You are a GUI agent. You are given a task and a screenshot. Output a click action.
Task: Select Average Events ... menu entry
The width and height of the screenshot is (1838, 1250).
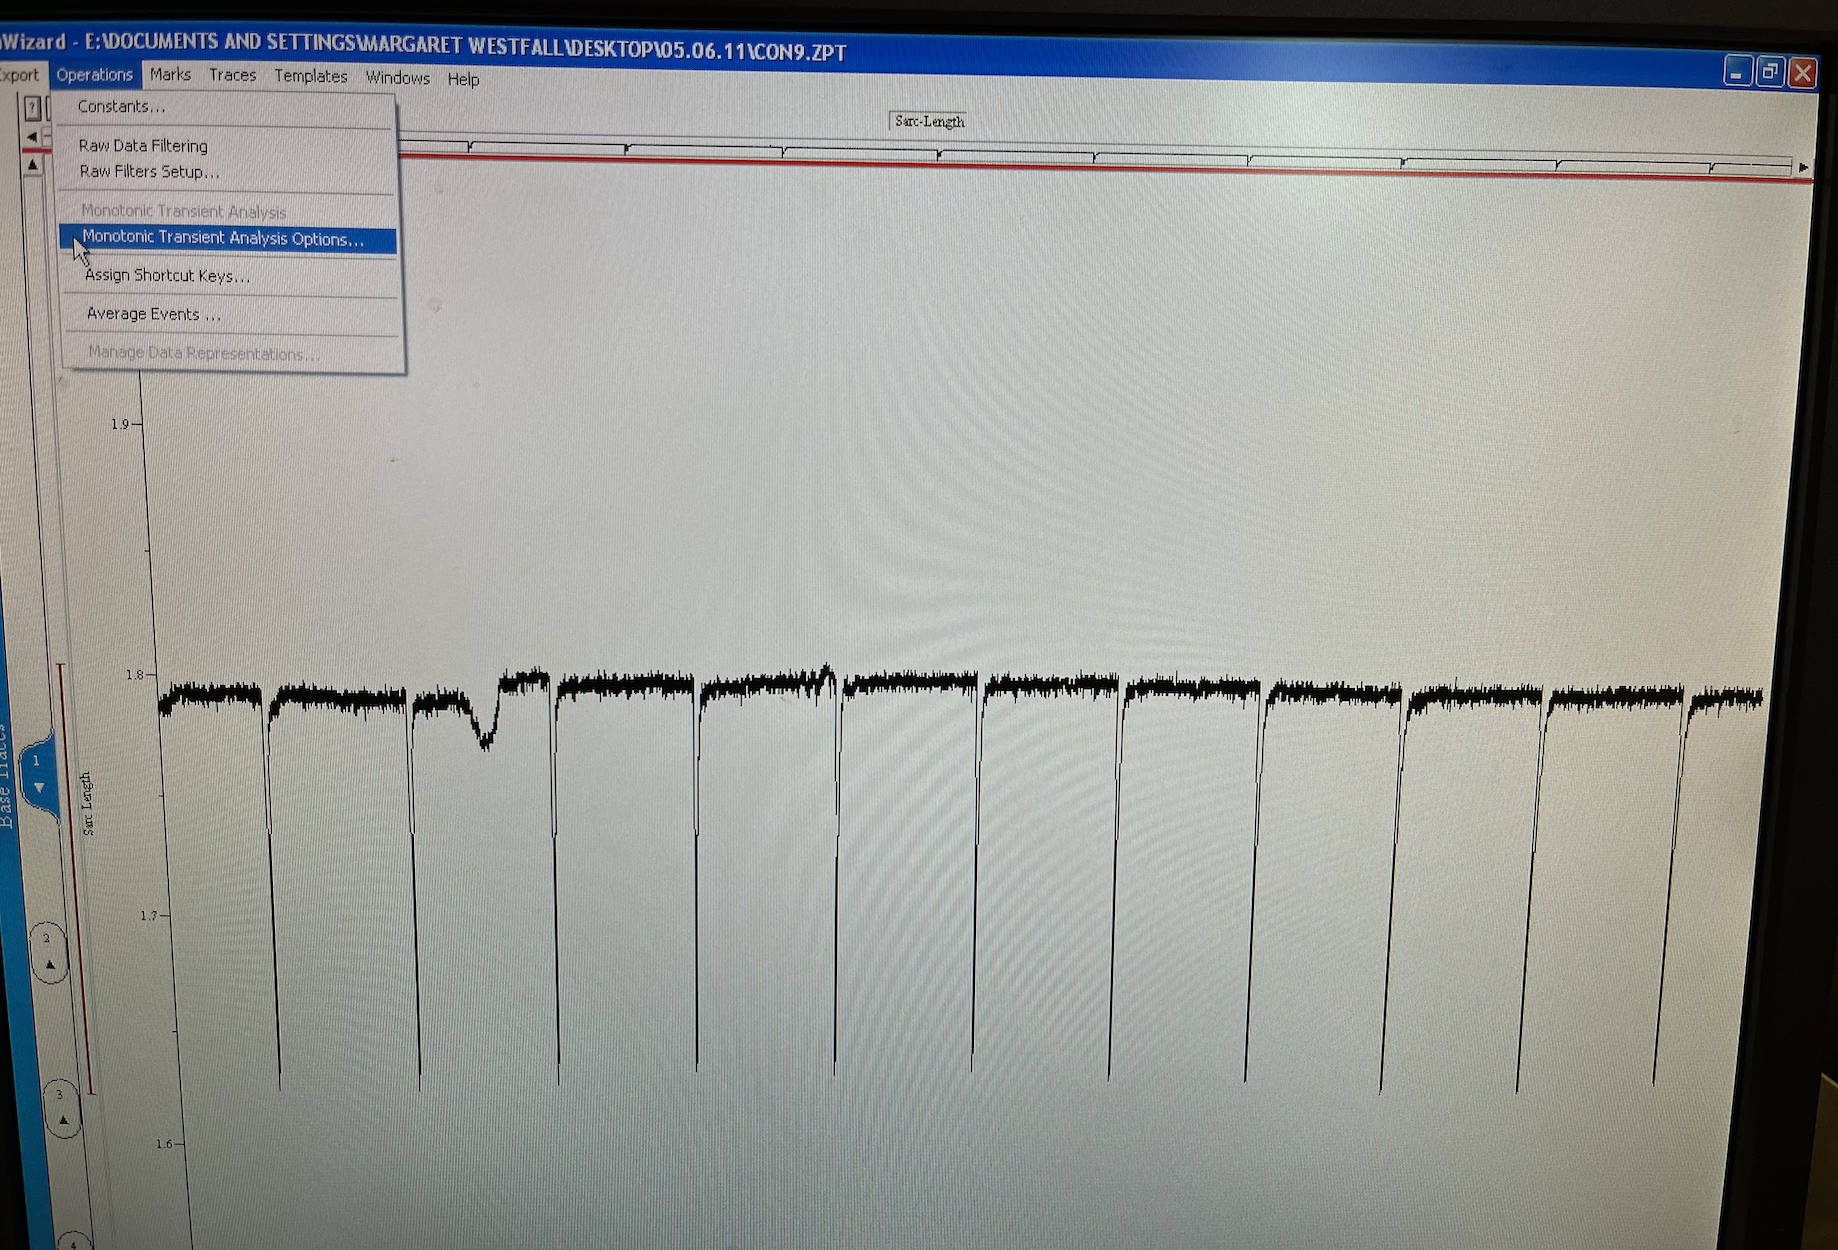(x=153, y=314)
